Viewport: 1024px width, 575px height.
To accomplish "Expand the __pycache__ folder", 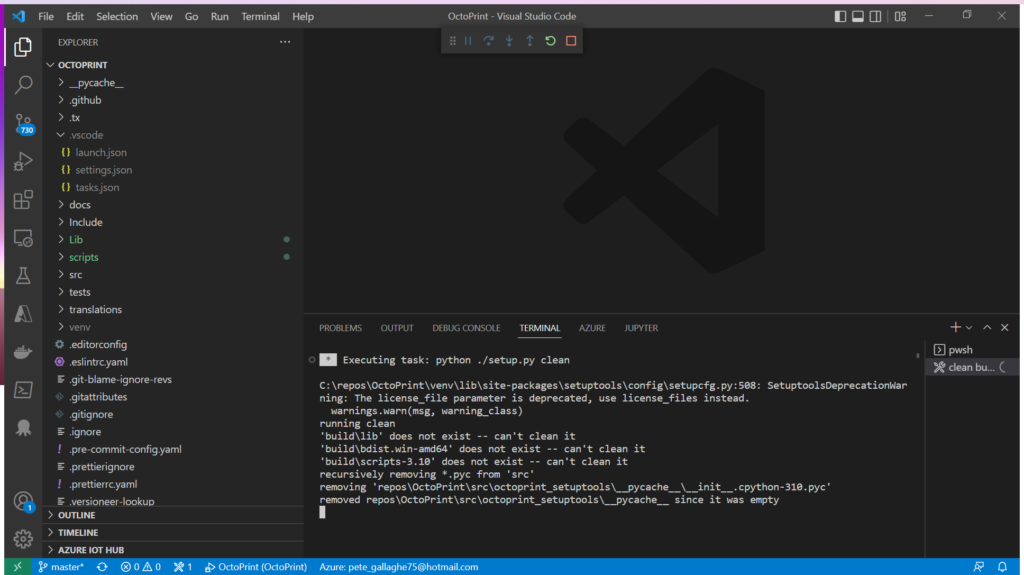I will point(173,82).
